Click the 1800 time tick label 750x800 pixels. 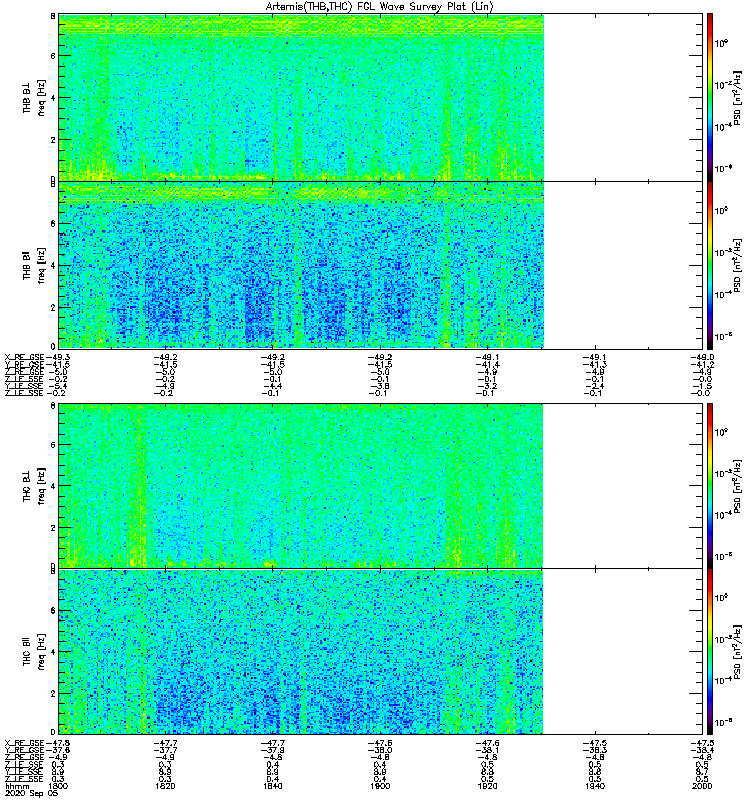[x=58, y=786]
